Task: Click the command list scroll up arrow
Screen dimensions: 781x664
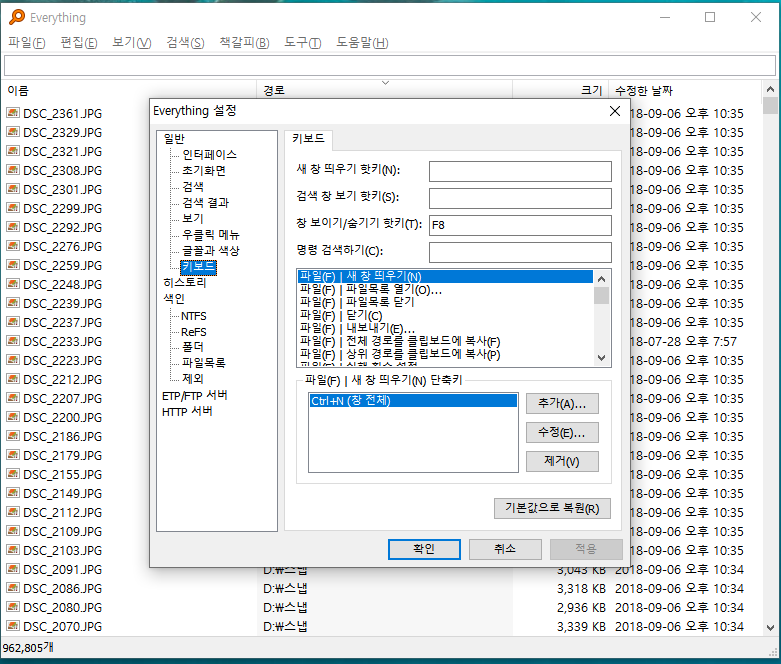Action: click(601, 279)
